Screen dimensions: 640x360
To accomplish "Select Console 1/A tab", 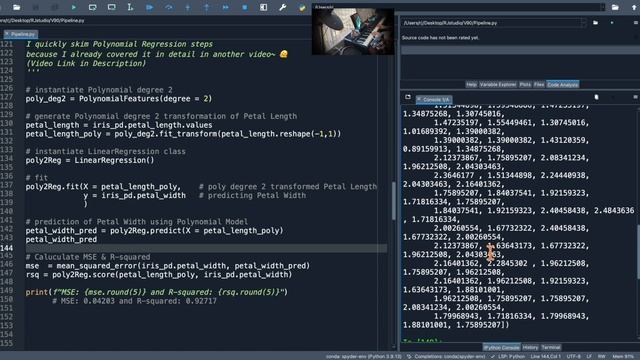I will pos(434,99).
